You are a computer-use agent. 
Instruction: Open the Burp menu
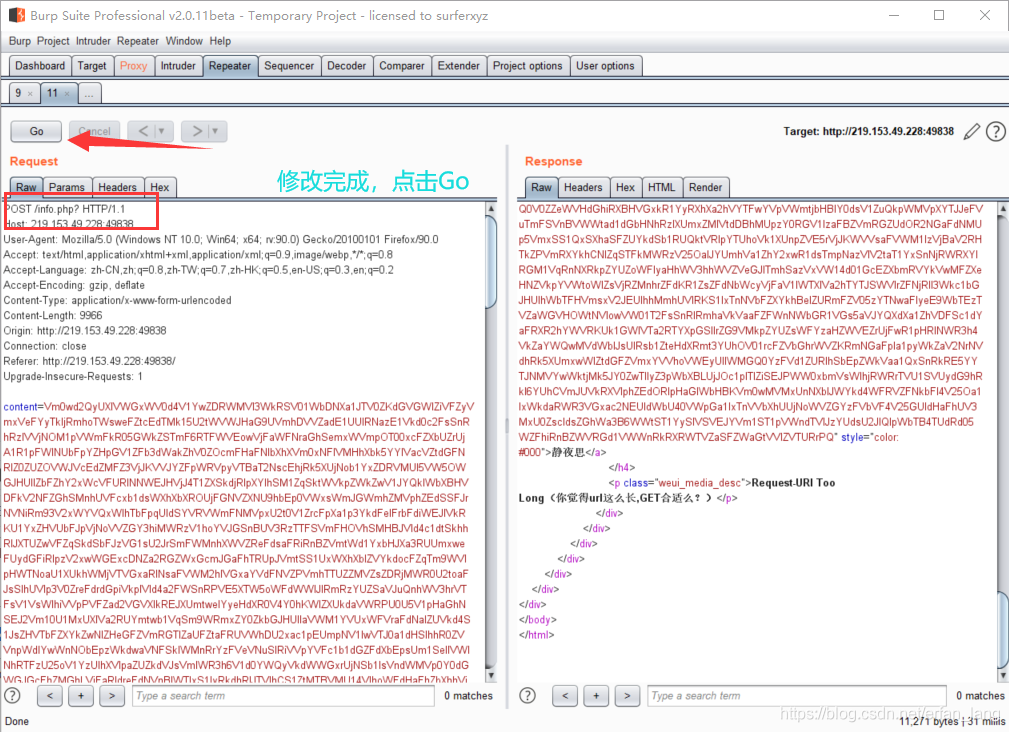(19, 41)
